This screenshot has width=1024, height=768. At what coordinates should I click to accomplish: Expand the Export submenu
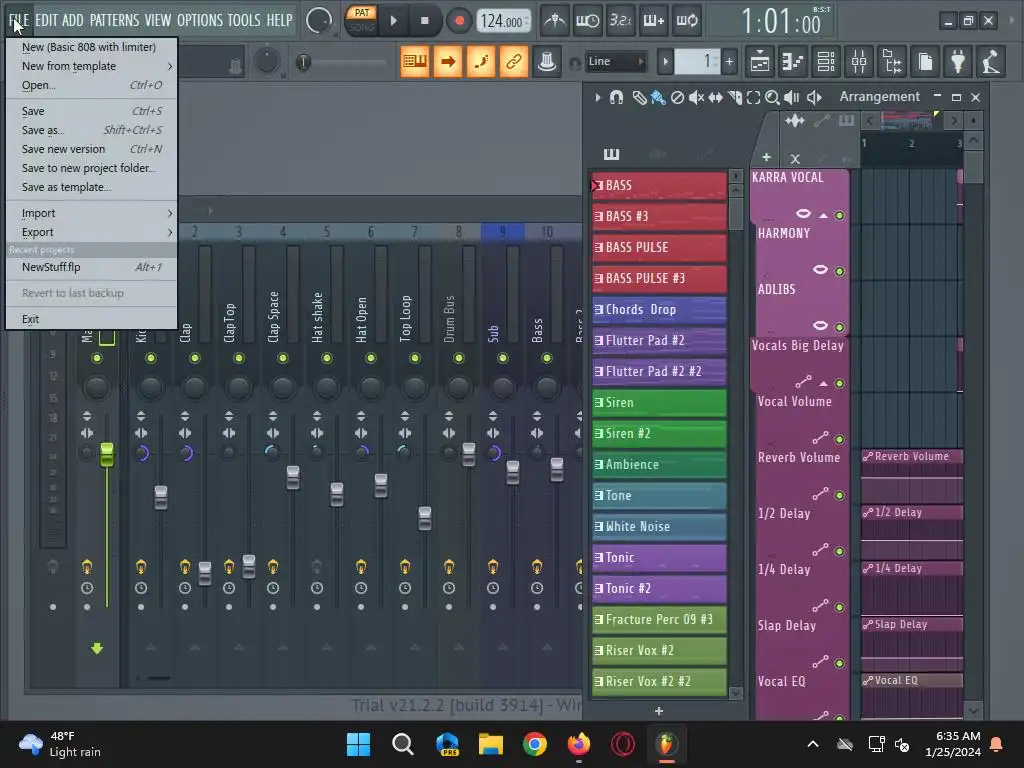(x=92, y=232)
